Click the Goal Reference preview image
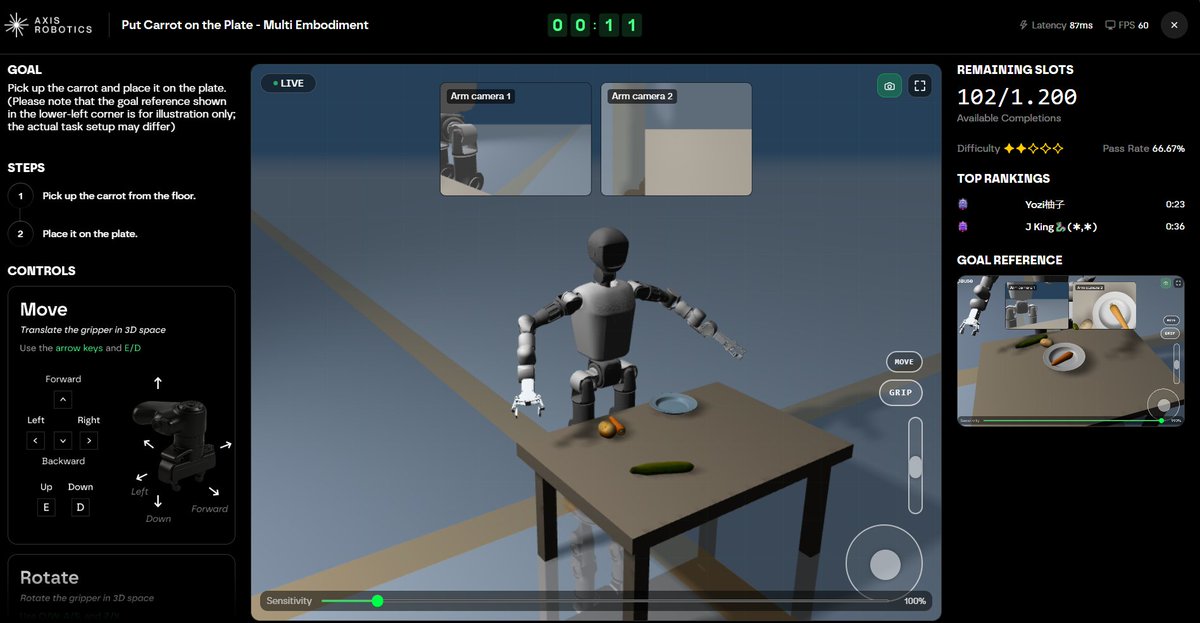1200x623 pixels. (x=1070, y=351)
